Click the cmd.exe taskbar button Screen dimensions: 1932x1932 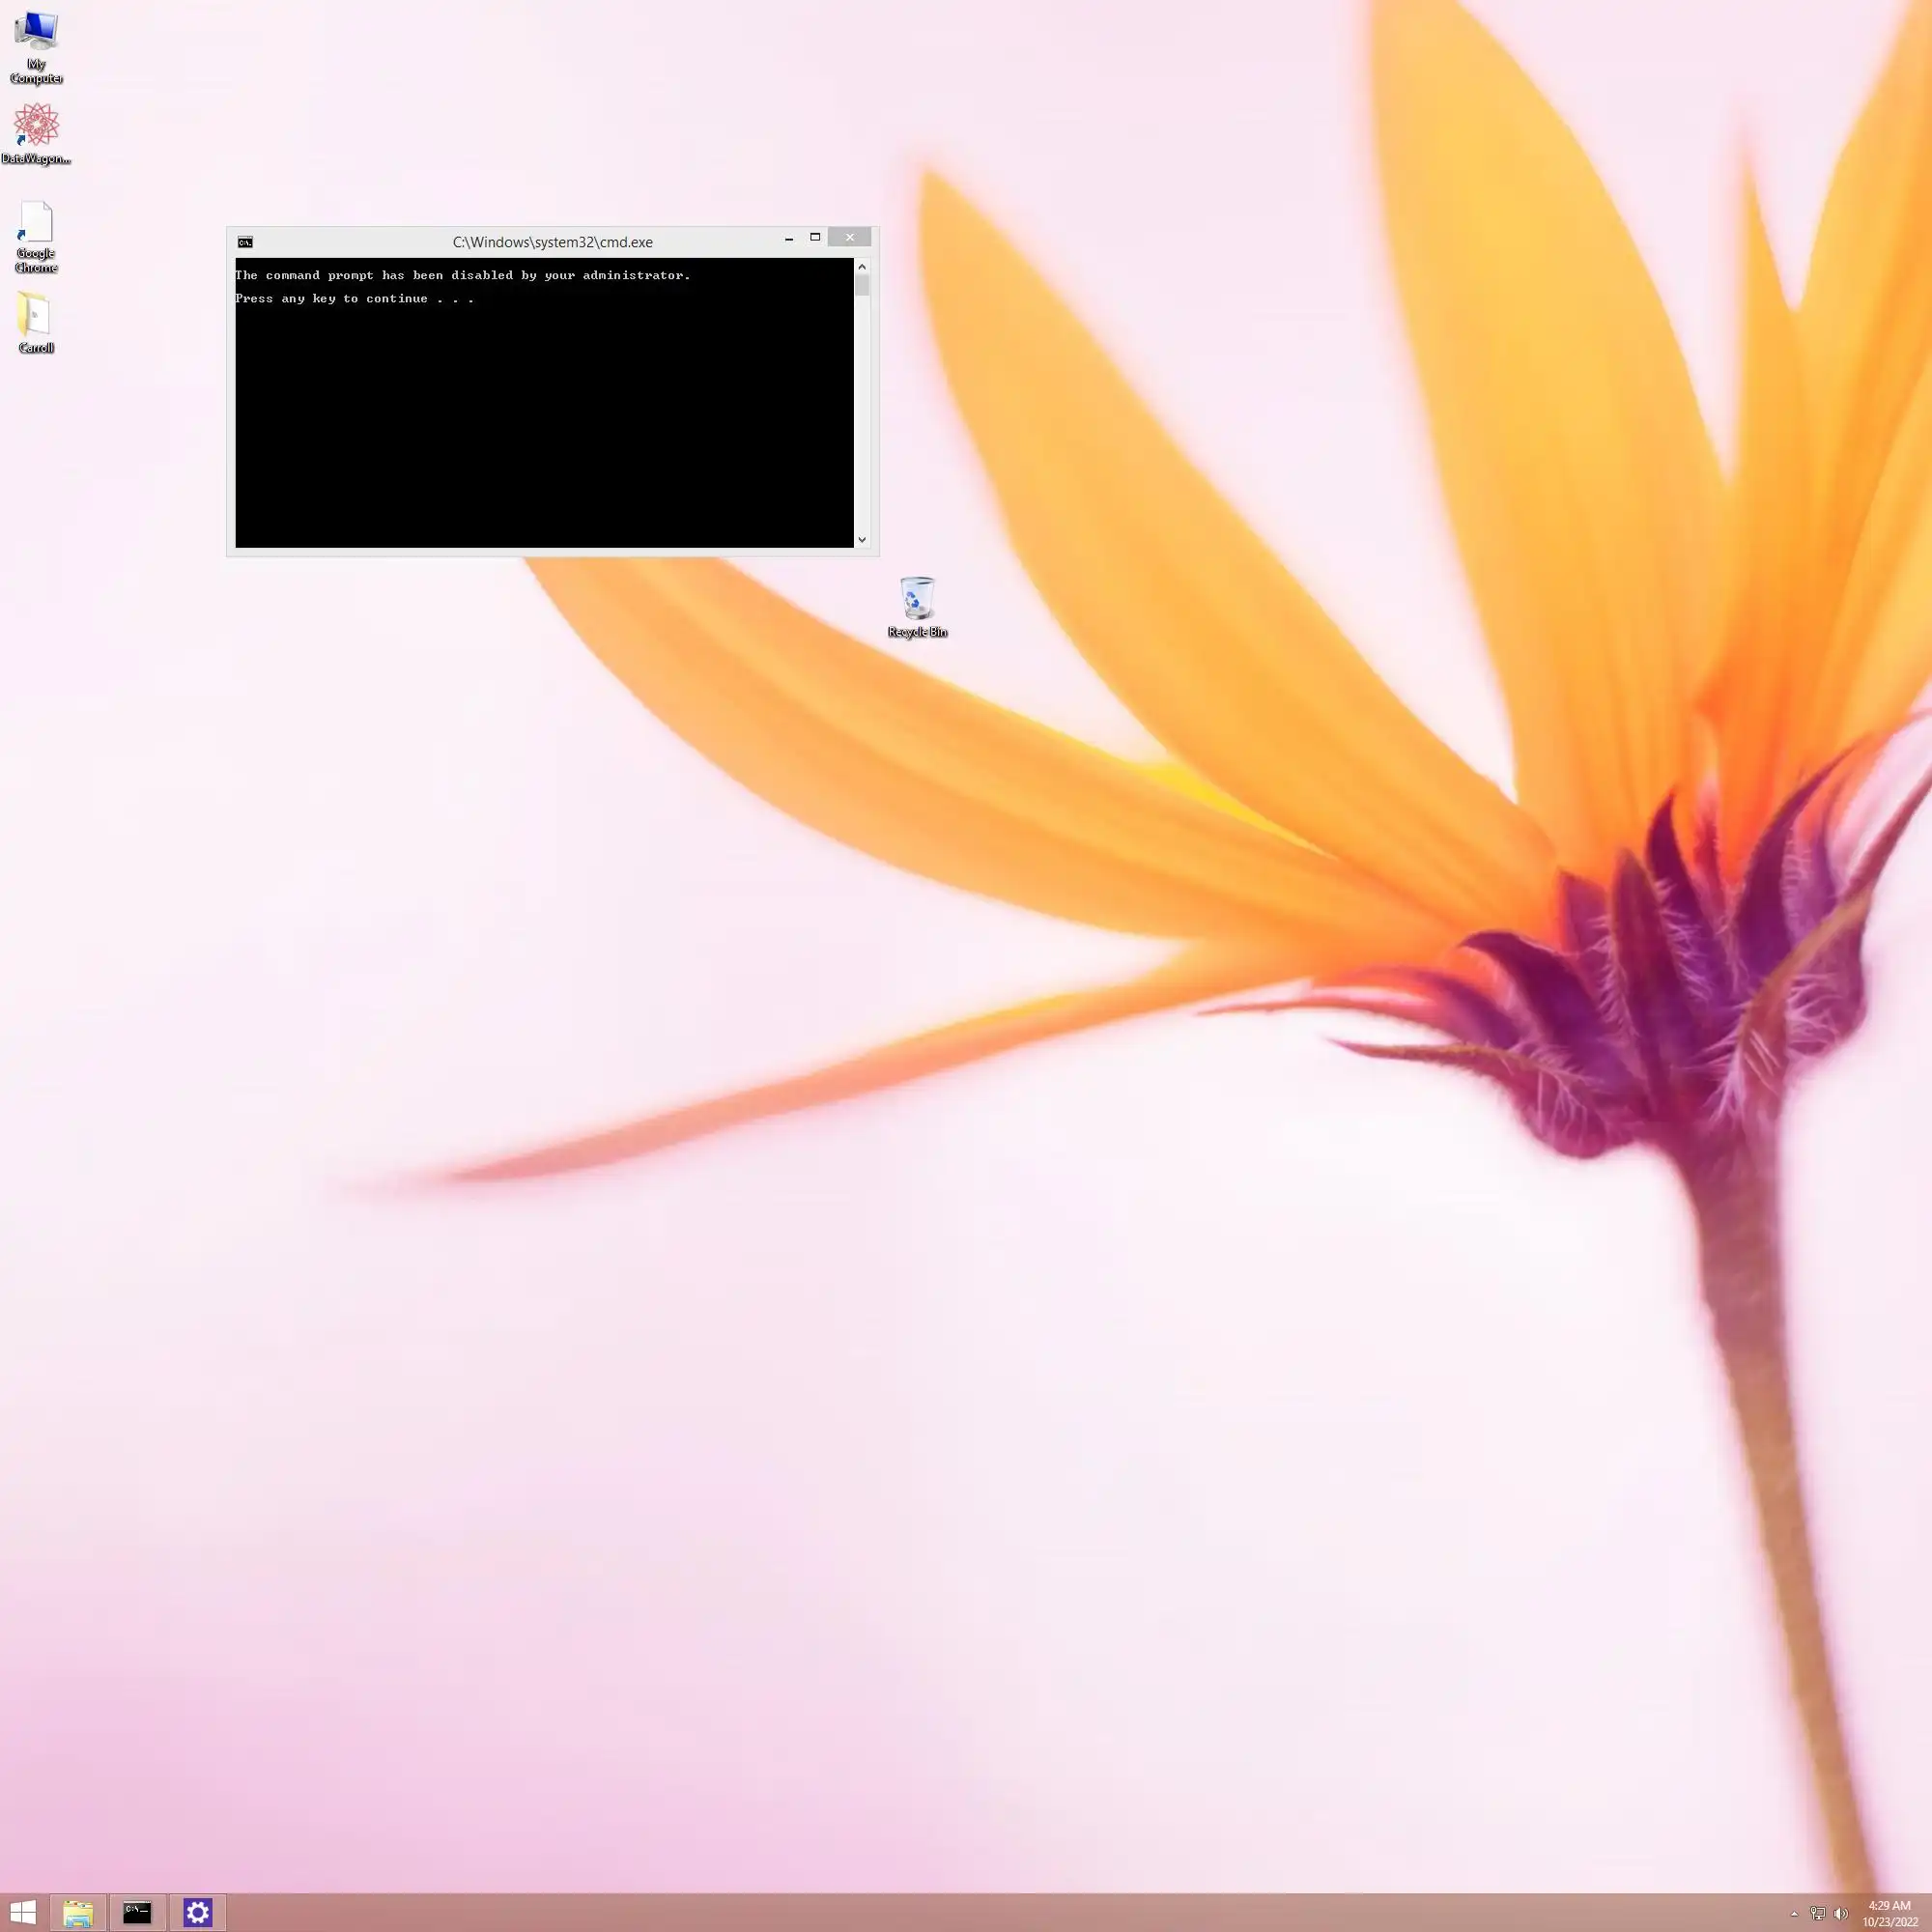tap(137, 1912)
